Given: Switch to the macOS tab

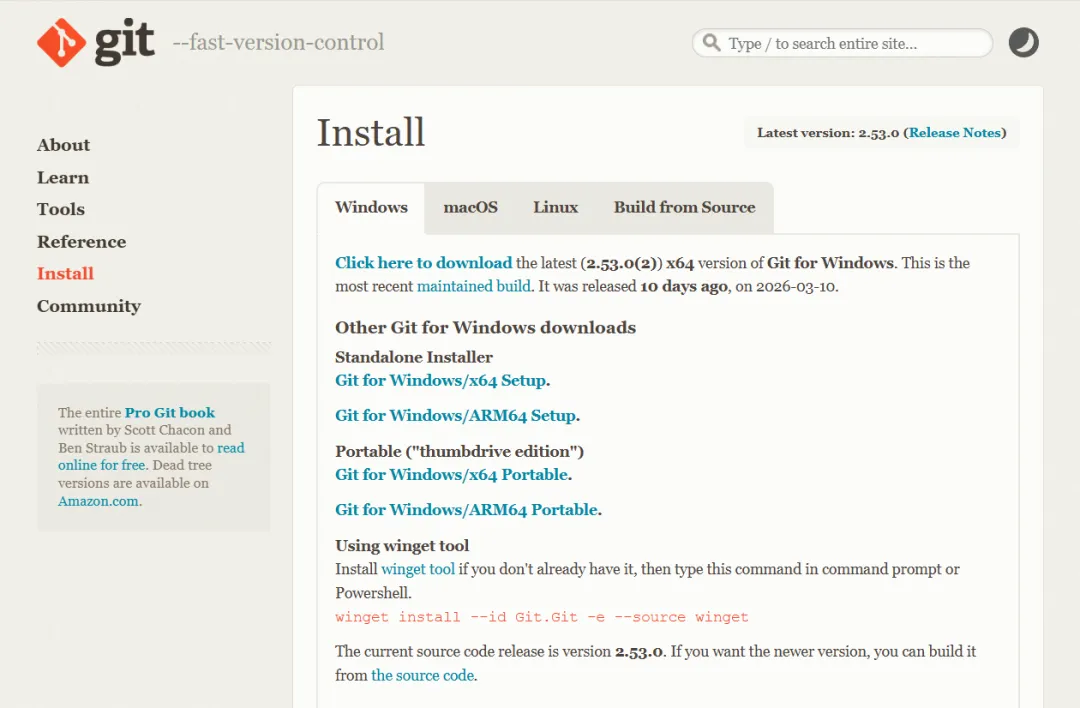Looking at the screenshot, I should [x=470, y=207].
